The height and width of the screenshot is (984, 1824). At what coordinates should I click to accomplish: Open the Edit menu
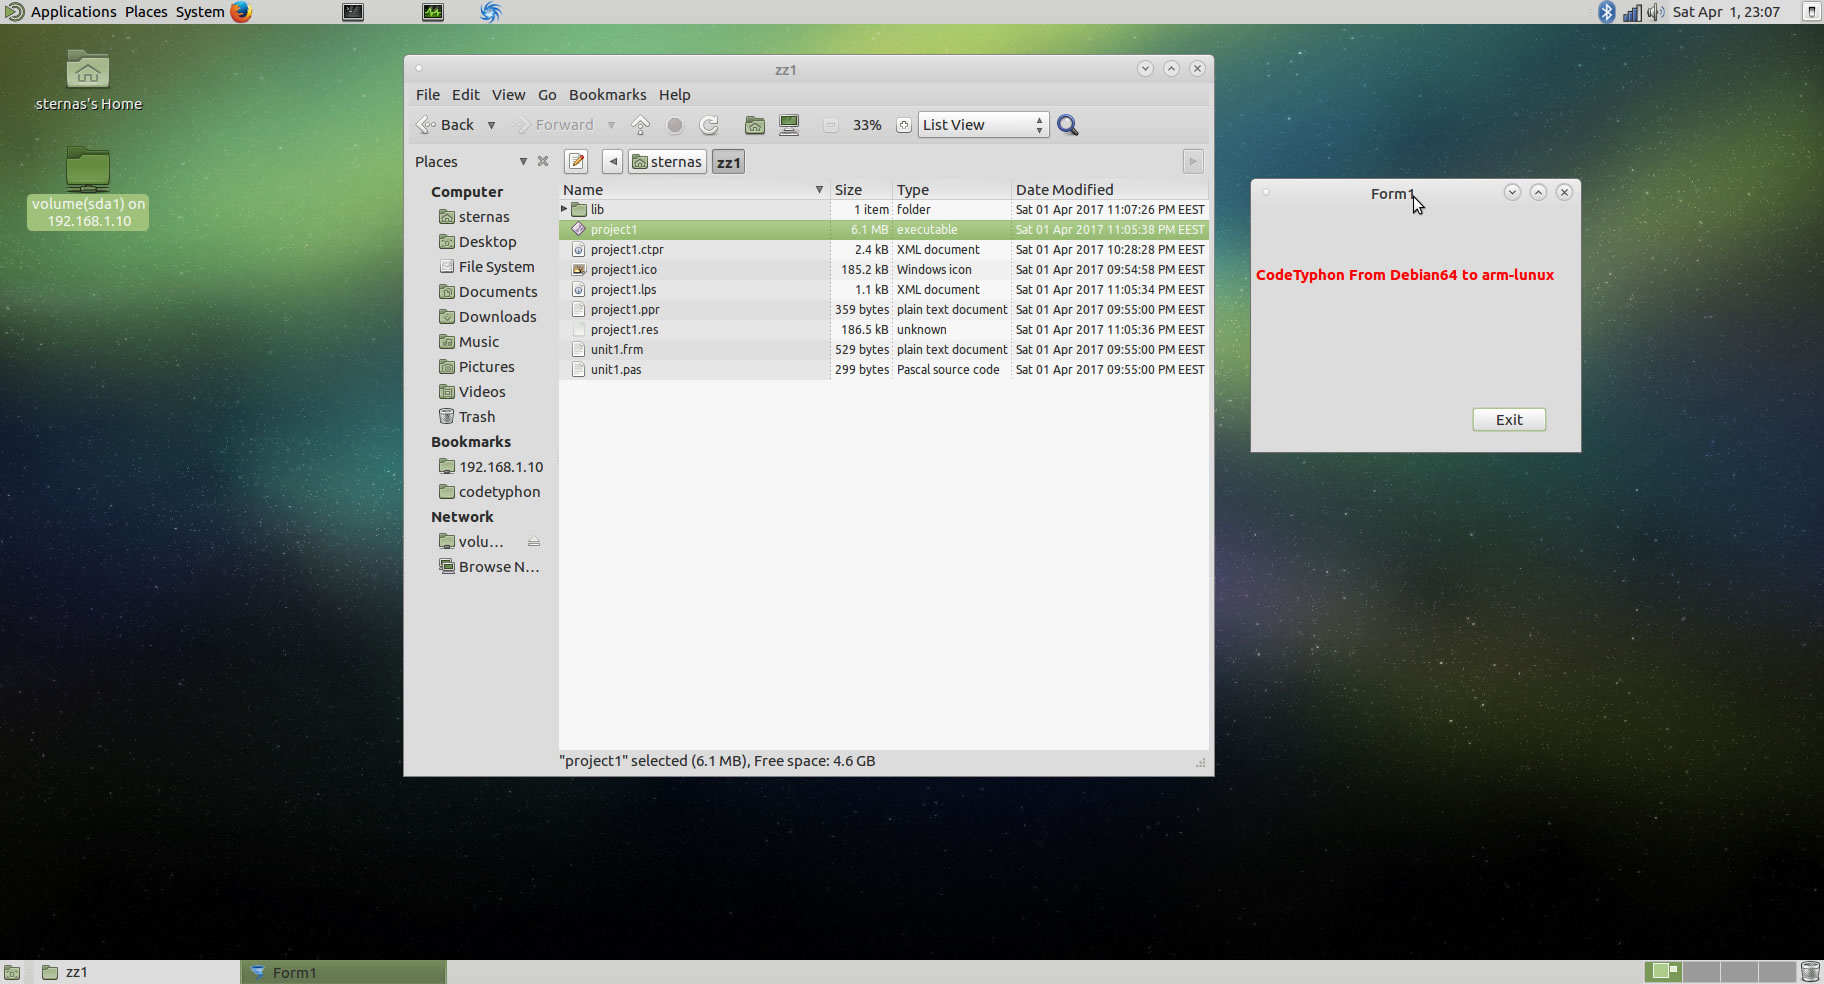point(465,94)
